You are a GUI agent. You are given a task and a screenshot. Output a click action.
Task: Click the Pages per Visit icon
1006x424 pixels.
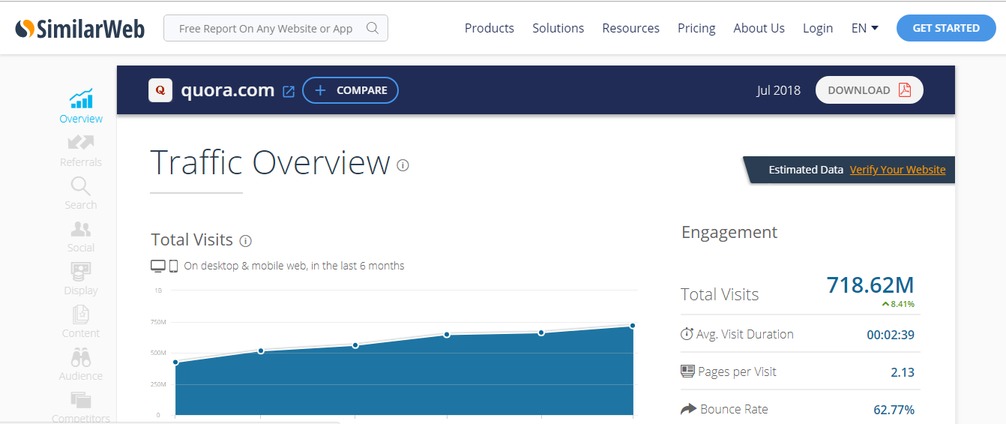click(687, 371)
